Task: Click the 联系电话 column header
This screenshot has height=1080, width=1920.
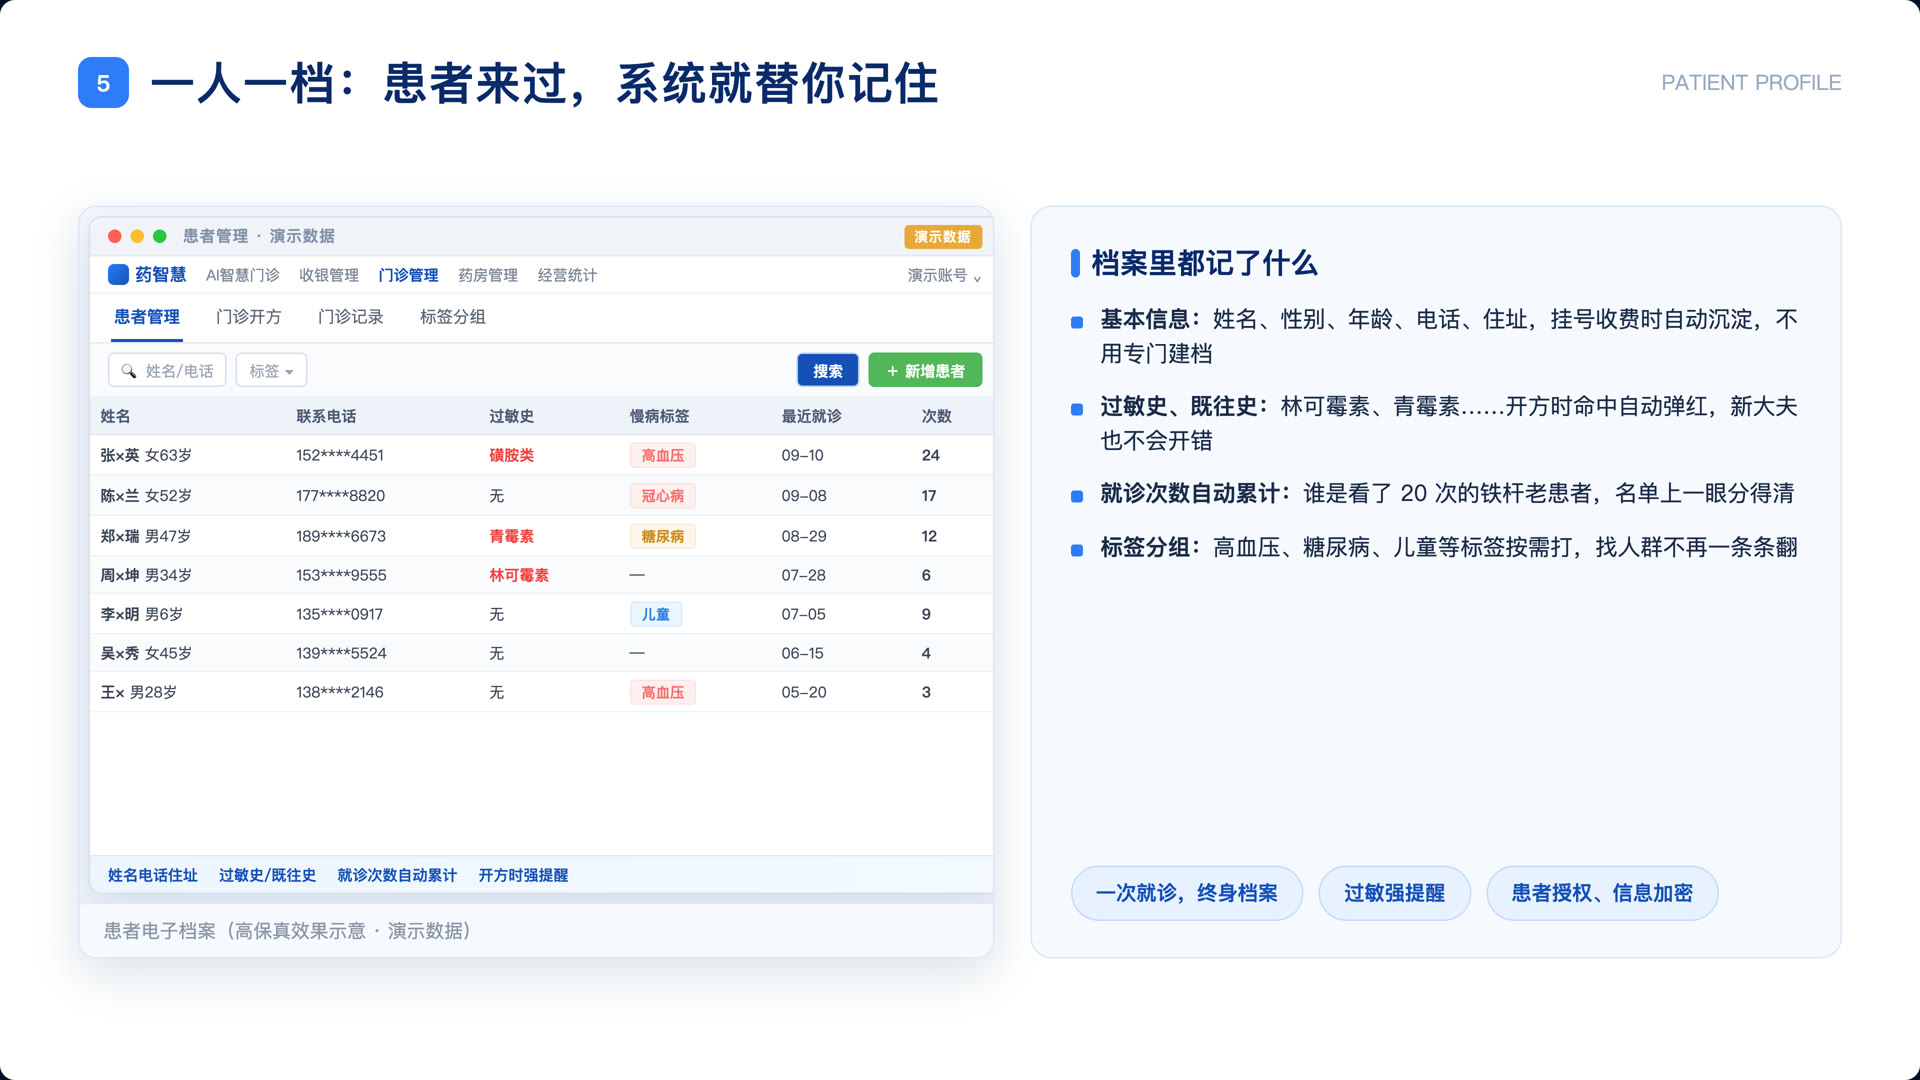Action: (326, 416)
